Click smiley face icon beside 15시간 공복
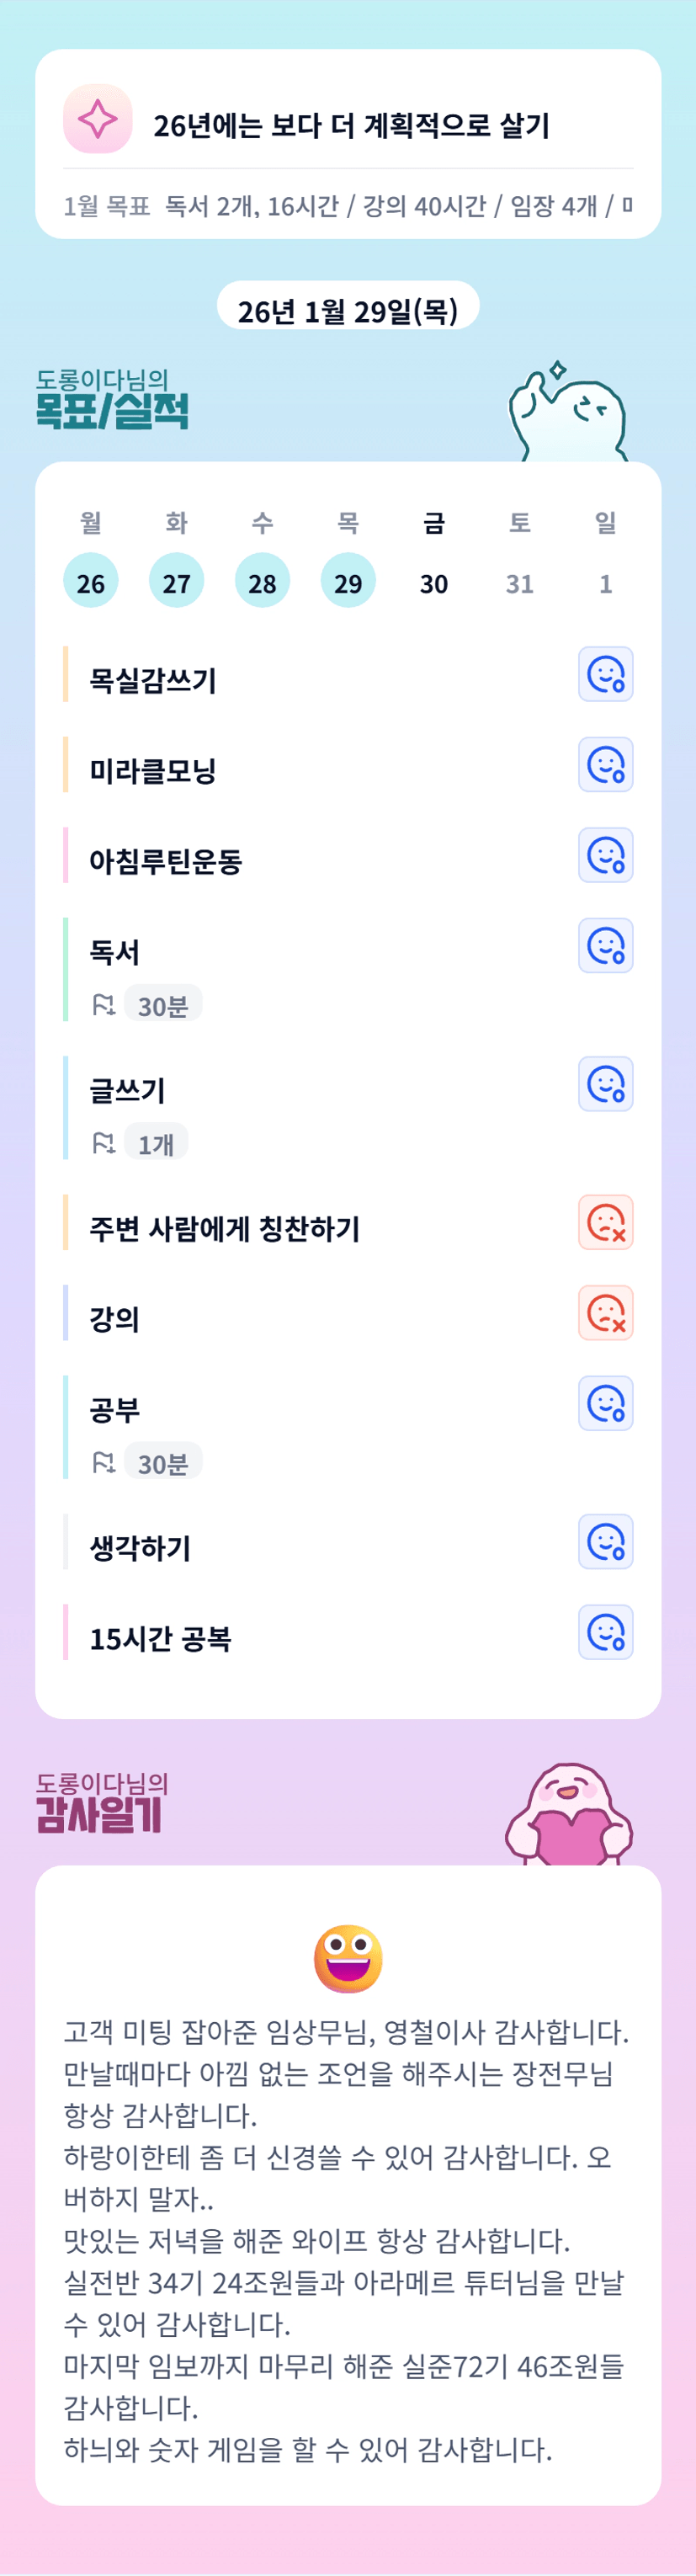The height and width of the screenshot is (2576, 696). click(x=605, y=1632)
